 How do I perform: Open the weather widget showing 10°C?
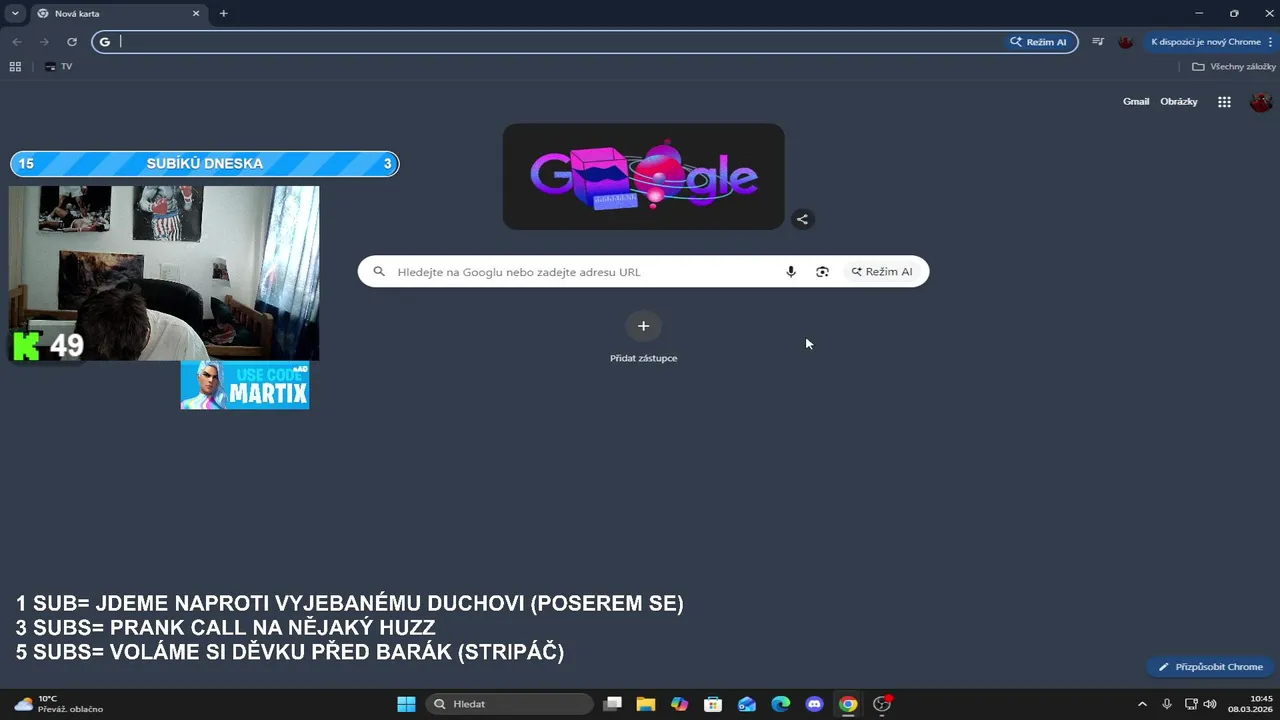[58, 704]
